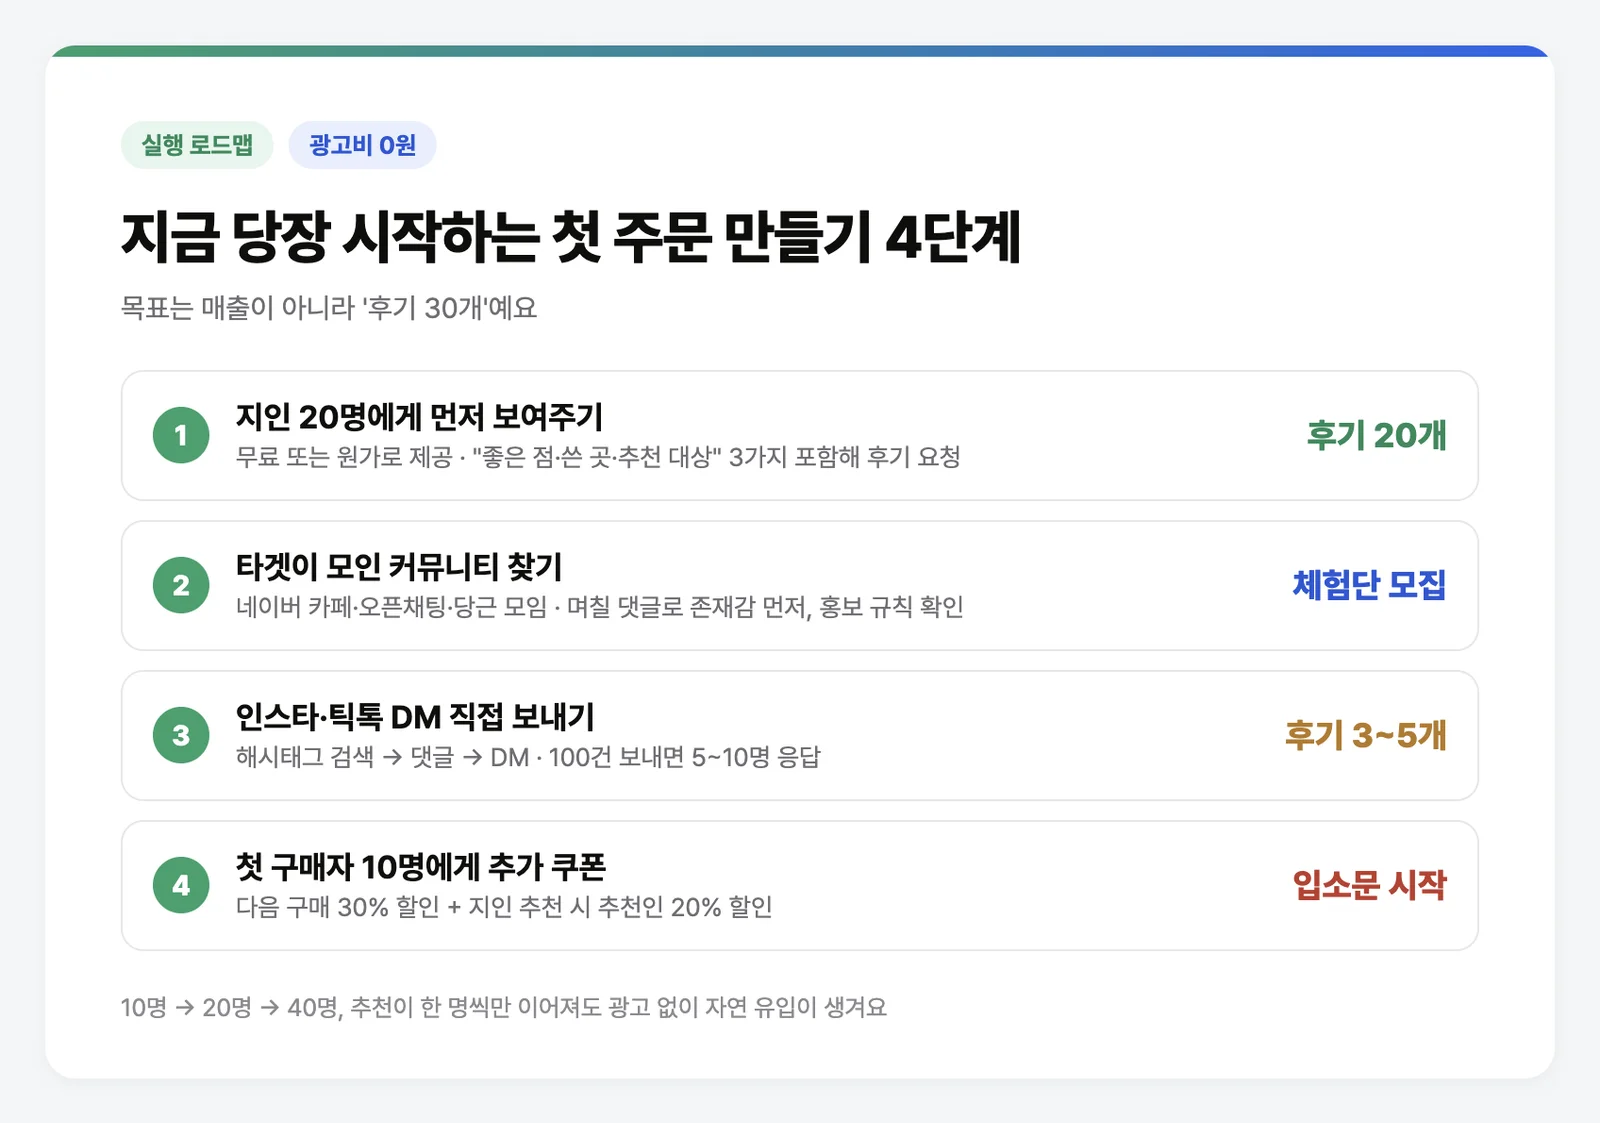Click the subtitle about 후기 30개 goal
Screen dimensions: 1600x1123
329,307
